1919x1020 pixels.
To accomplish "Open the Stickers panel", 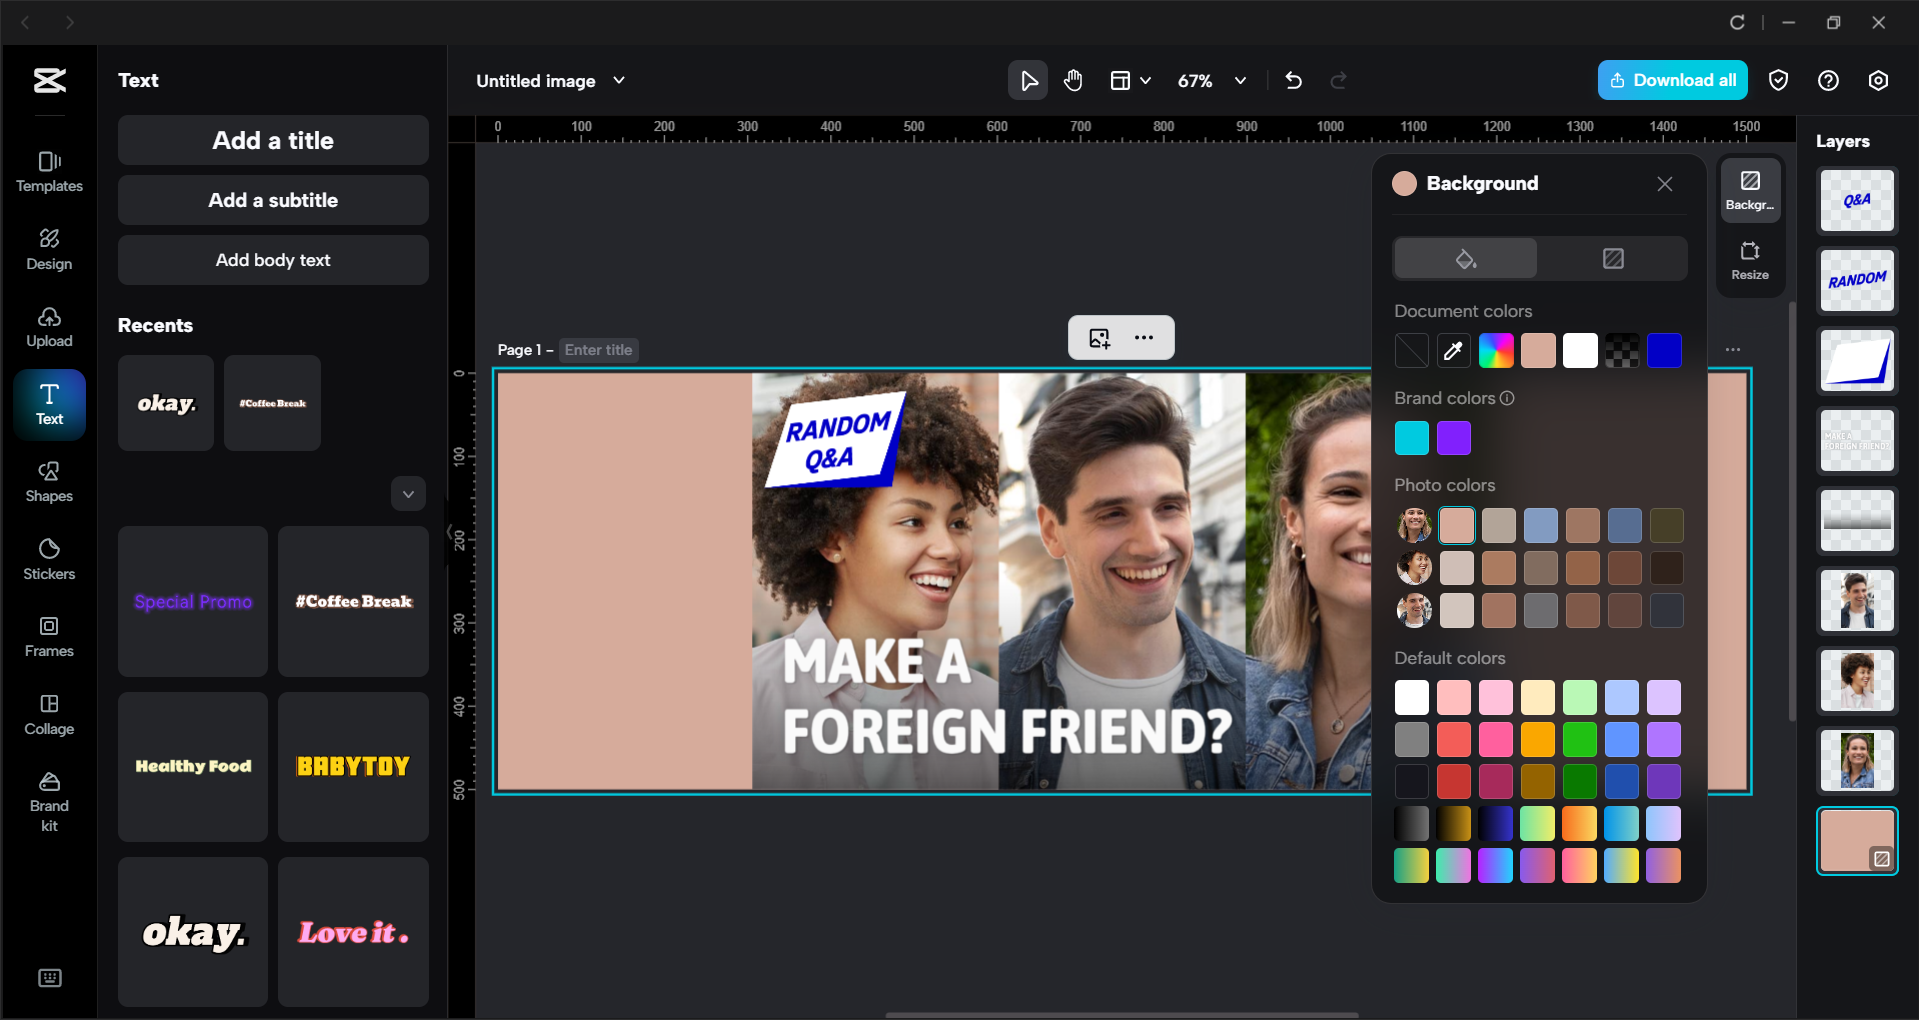I will (x=49, y=559).
